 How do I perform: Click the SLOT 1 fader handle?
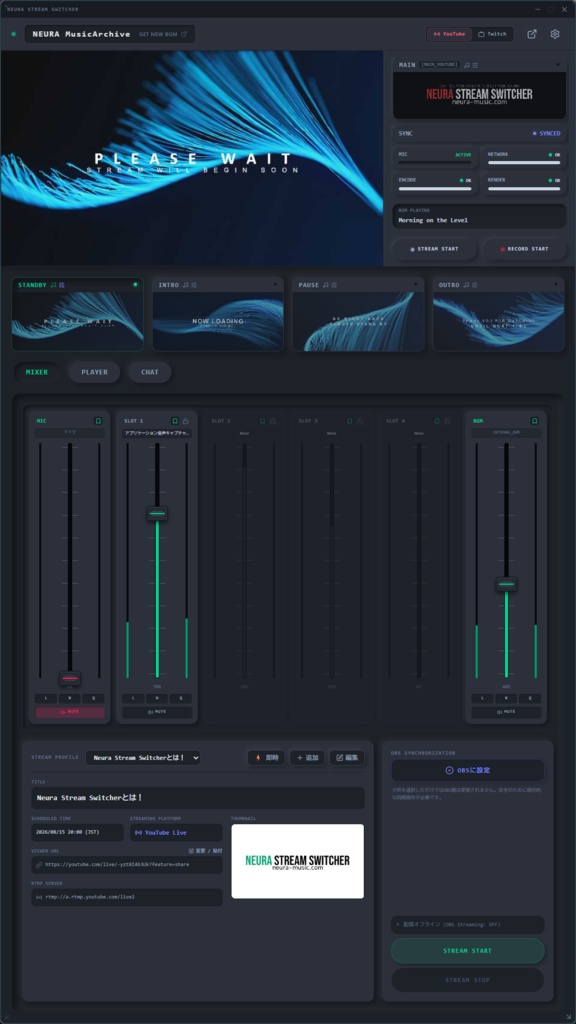[157, 513]
